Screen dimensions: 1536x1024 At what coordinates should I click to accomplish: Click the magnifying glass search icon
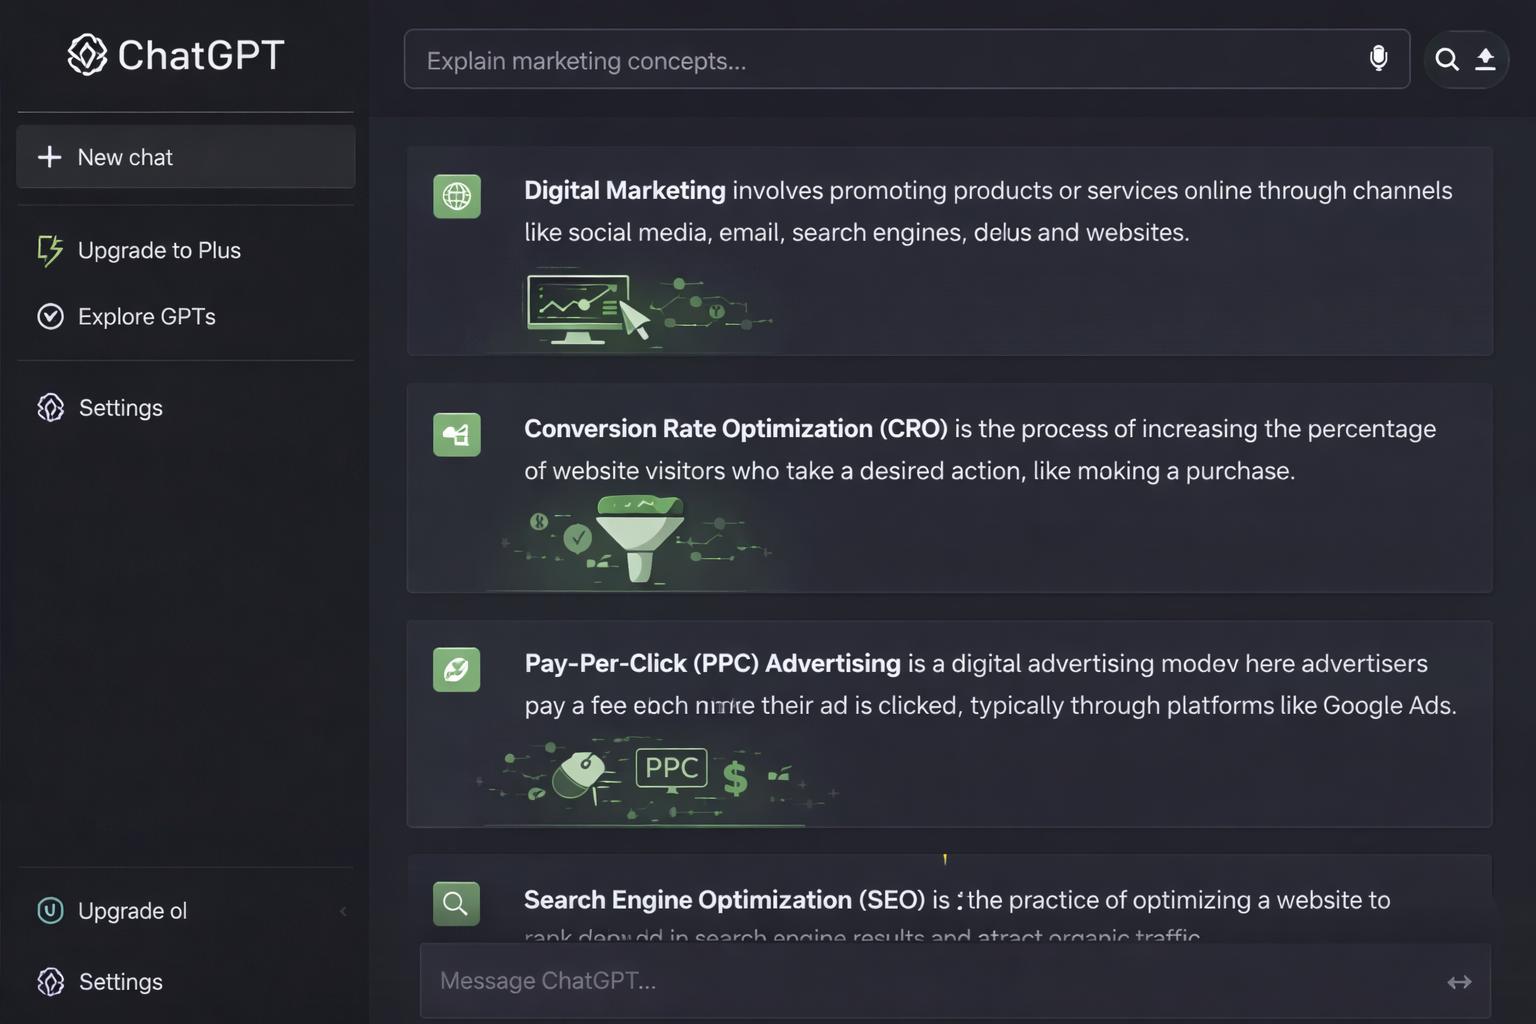1447,60
